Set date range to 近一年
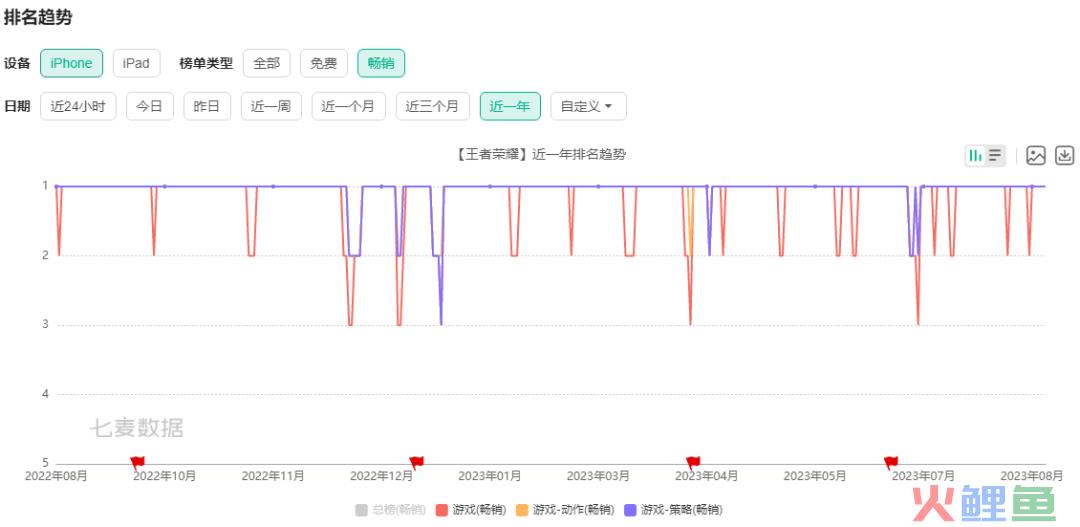This screenshot has height=527, width=1080. [510, 106]
